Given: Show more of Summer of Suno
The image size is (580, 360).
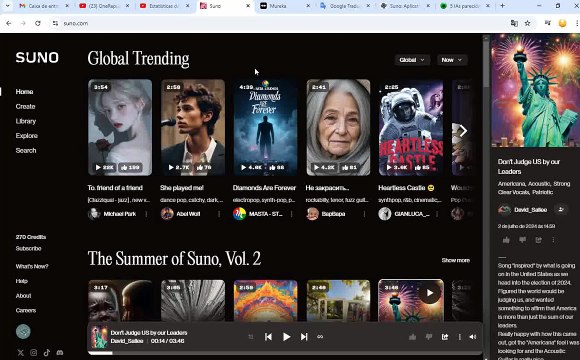Looking at the screenshot, I should [x=456, y=260].
